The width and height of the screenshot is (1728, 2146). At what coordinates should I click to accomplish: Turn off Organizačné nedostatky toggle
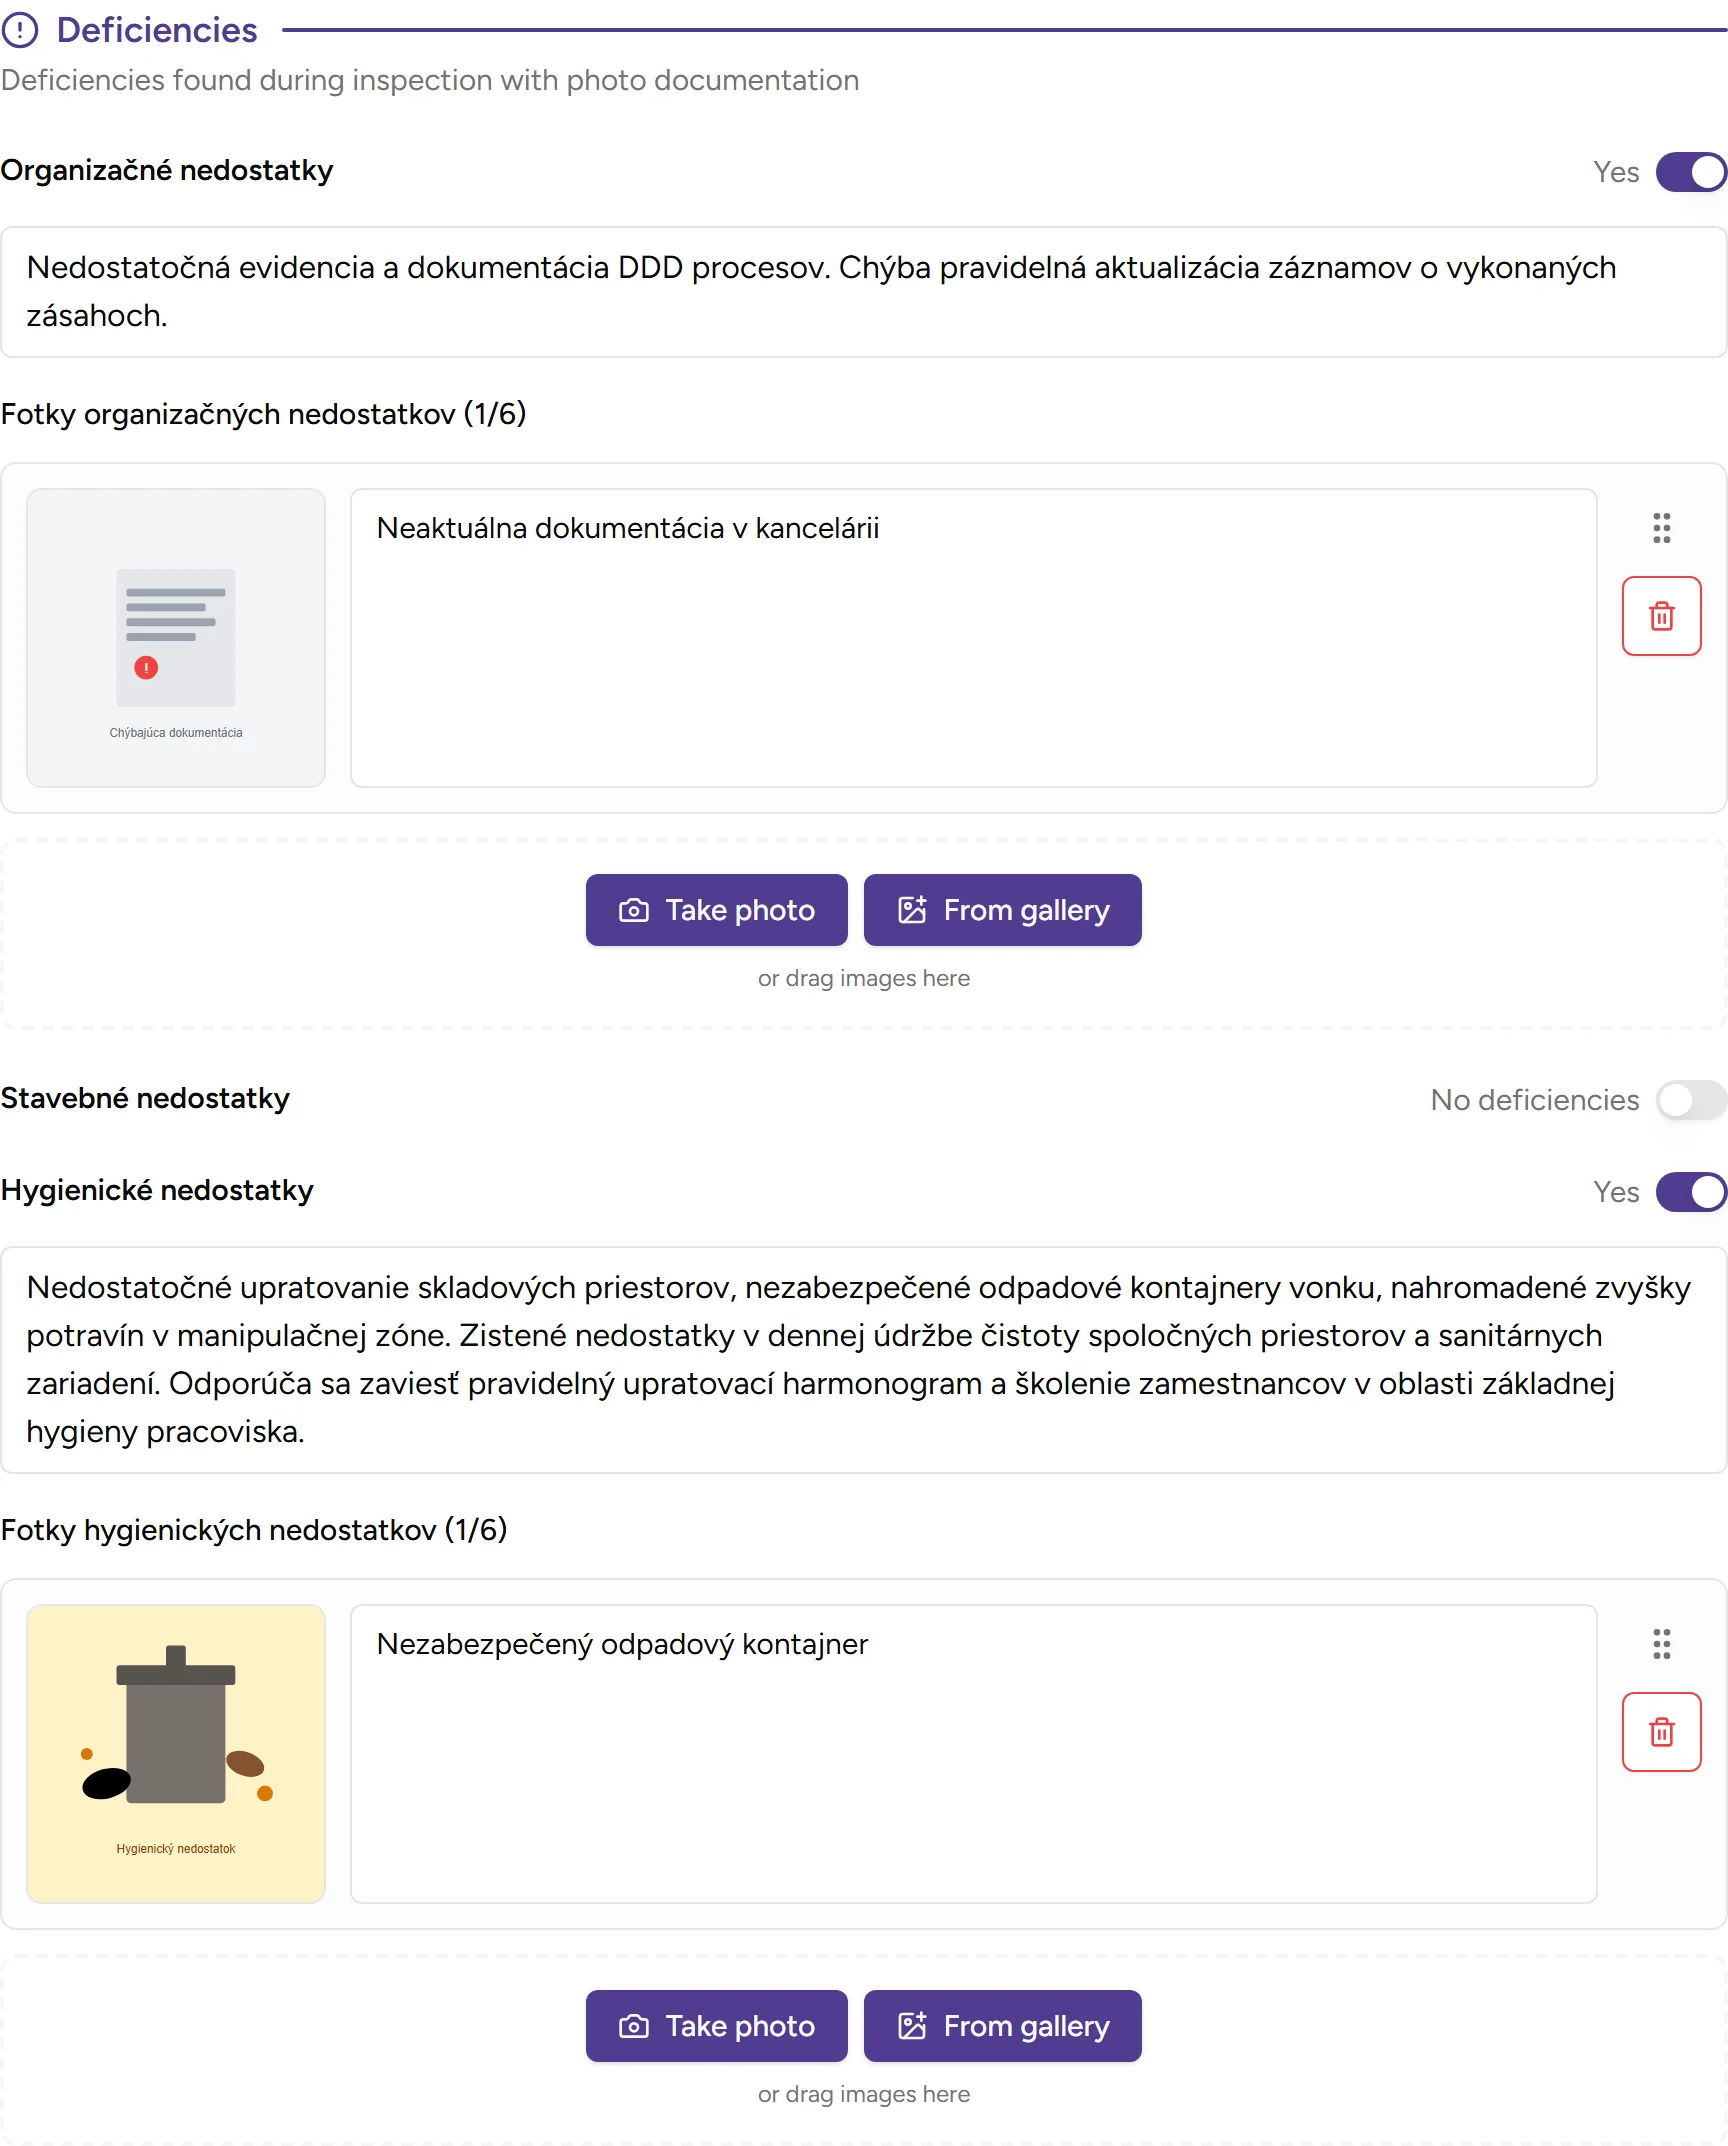click(x=1691, y=172)
